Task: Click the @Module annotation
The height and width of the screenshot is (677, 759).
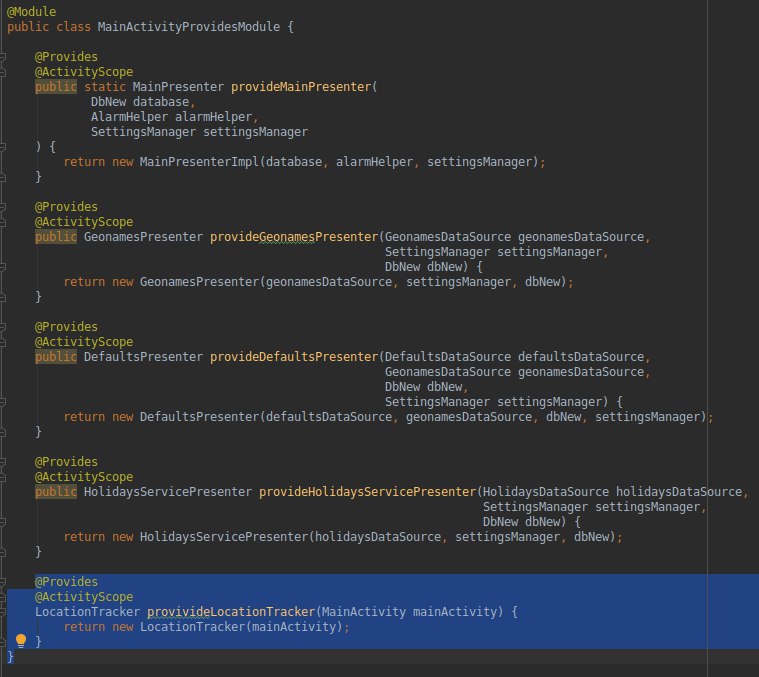Action: click(31, 12)
